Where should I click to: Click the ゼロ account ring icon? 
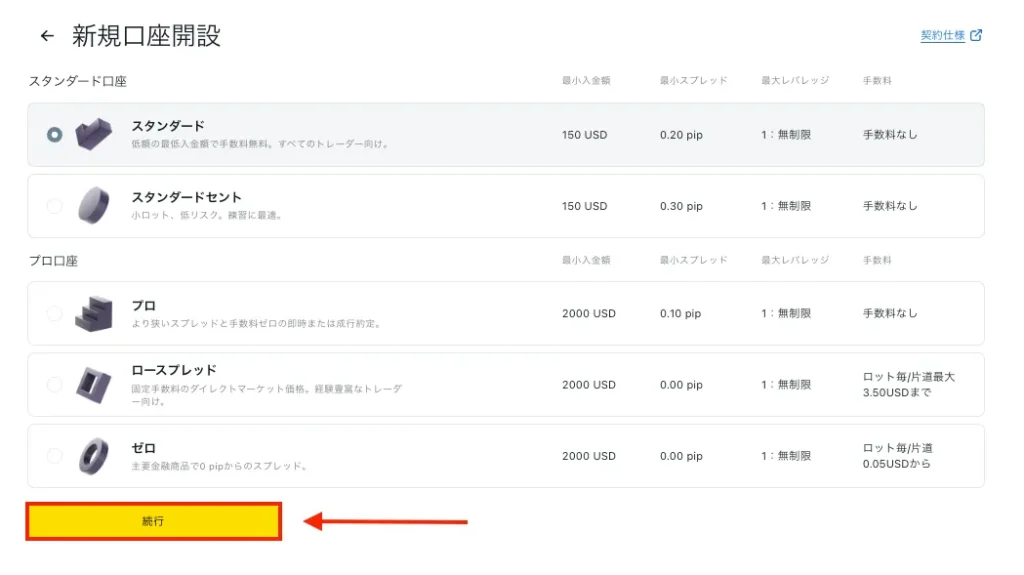click(x=93, y=455)
